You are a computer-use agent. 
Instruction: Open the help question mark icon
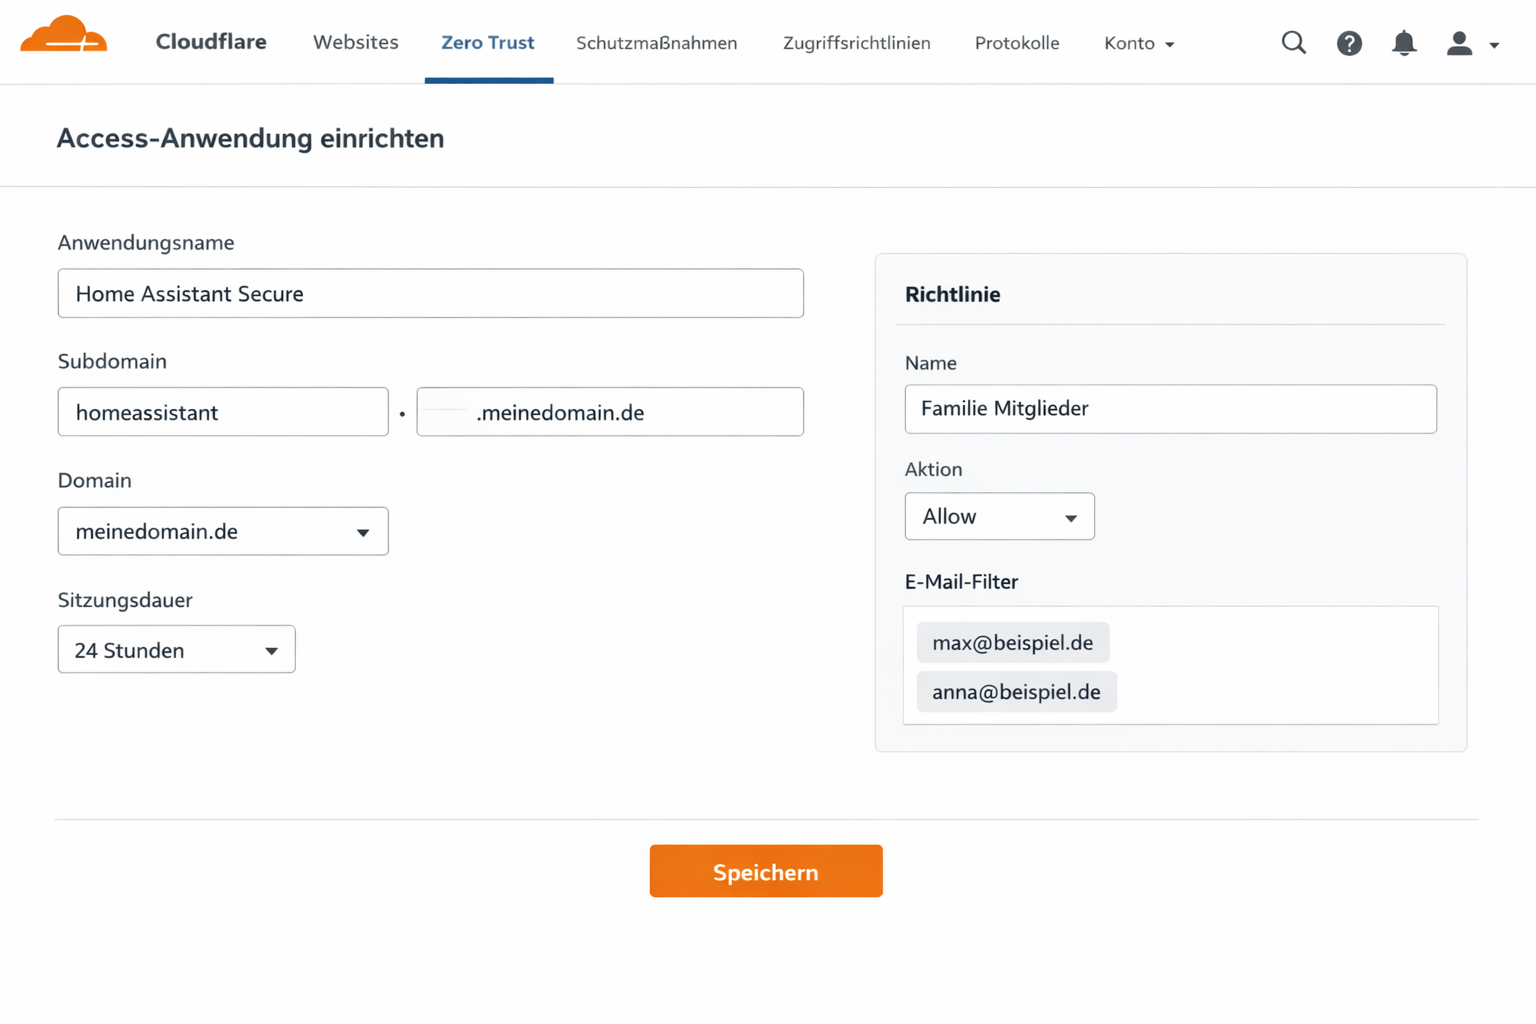(x=1349, y=43)
